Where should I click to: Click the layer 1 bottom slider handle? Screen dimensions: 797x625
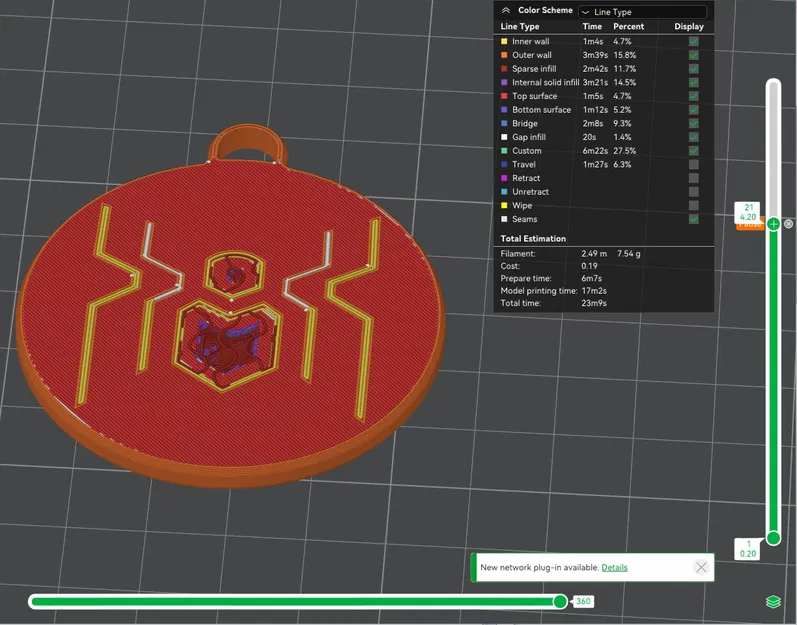773,538
